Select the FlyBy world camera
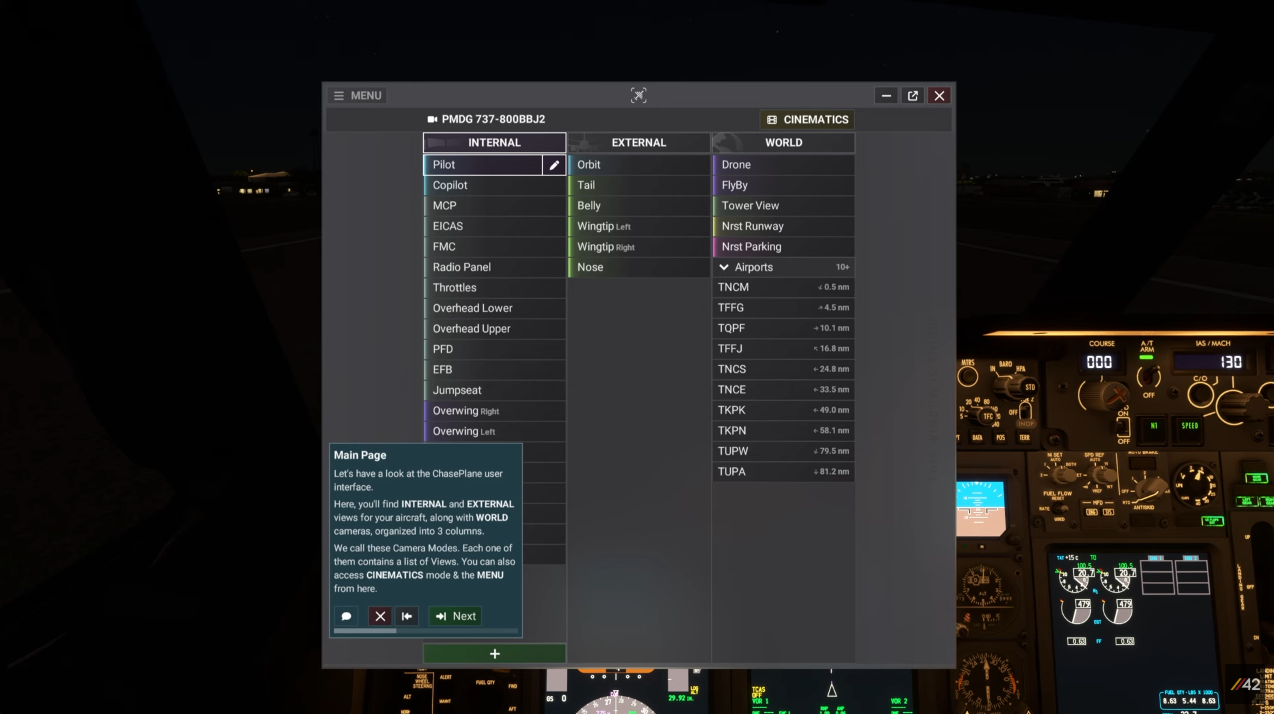Viewport: 1274px width, 714px height. tap(784, 185)
